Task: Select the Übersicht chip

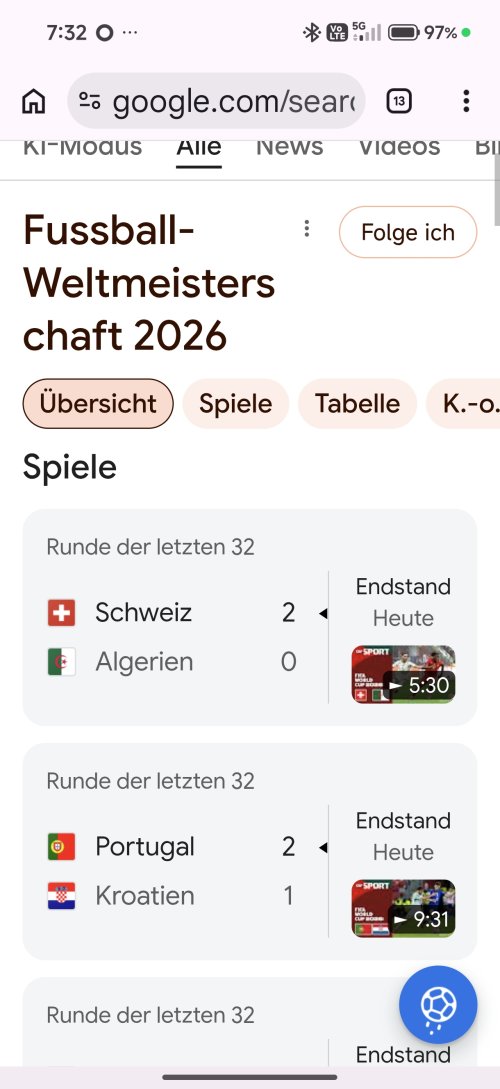Action: click(98, 404)
